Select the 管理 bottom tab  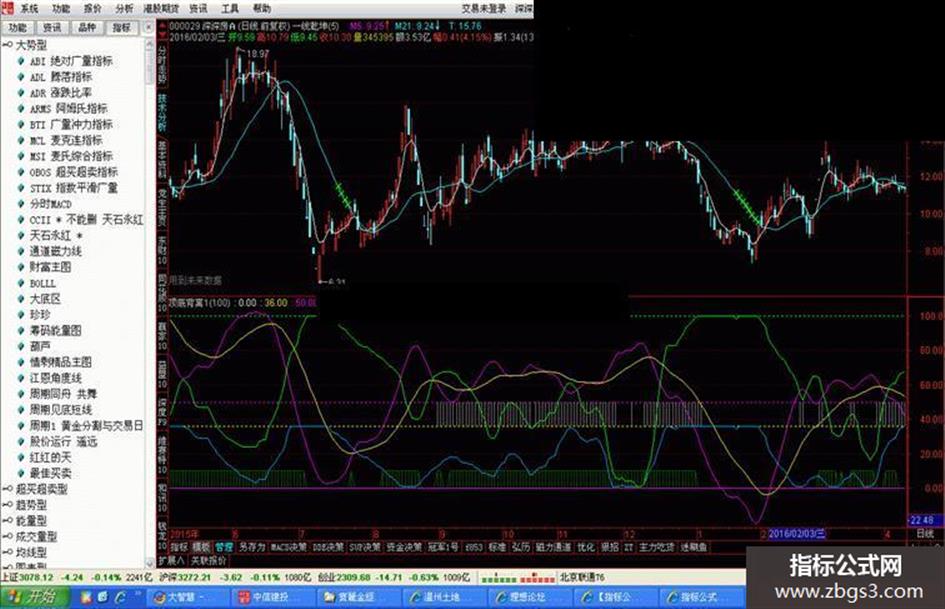pyautogui.click(x=224, y=547)
